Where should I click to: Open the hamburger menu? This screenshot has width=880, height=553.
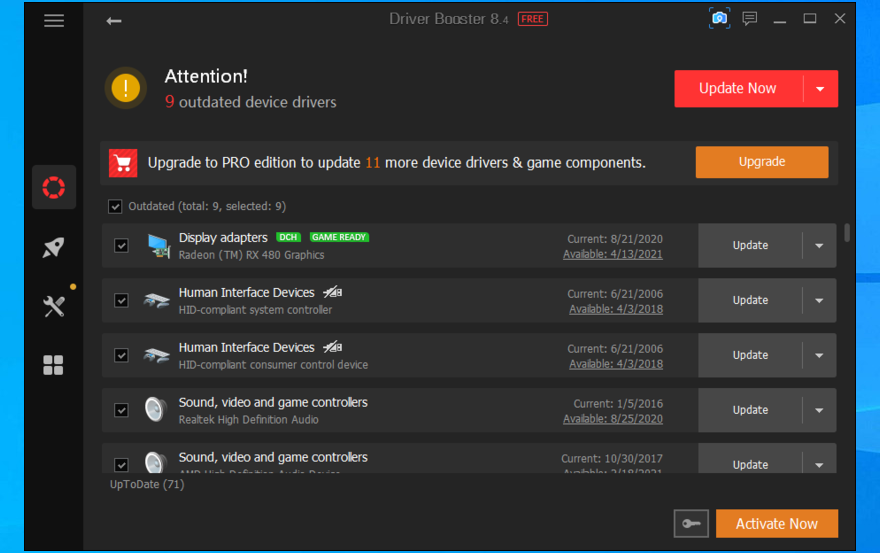tap(54, 21)
